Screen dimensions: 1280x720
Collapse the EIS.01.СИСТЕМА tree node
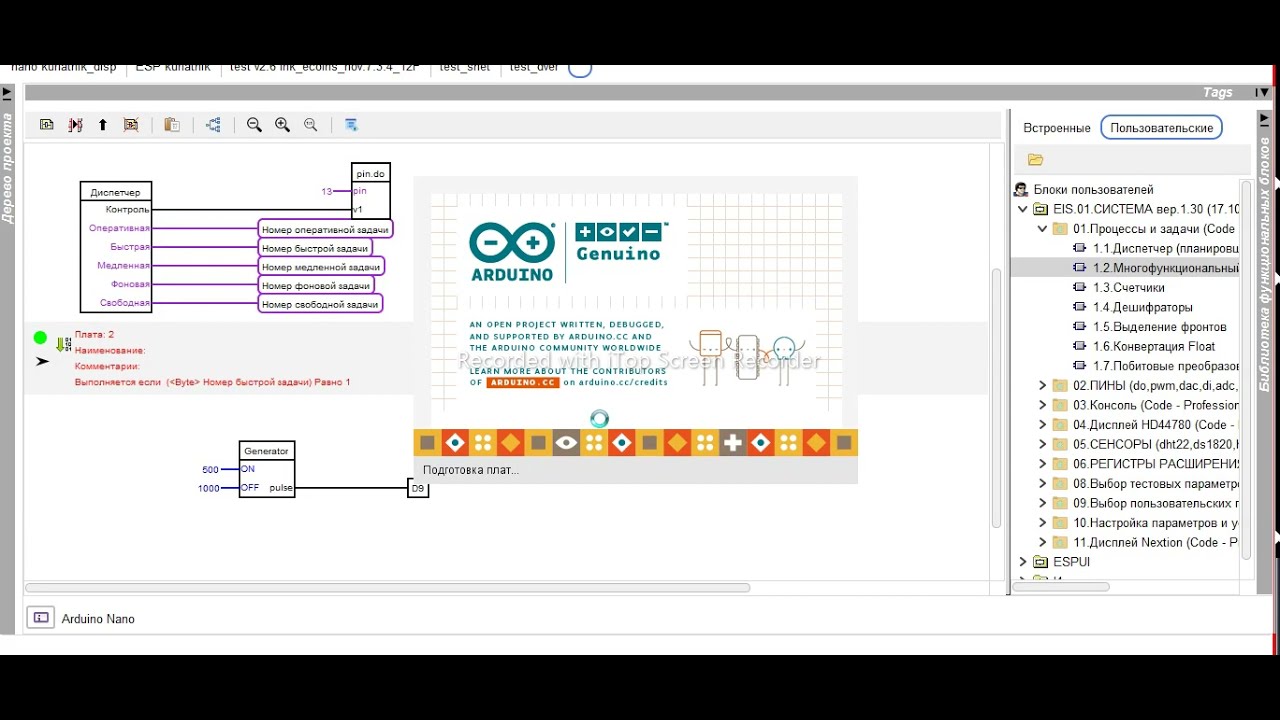coord(1022,209)
